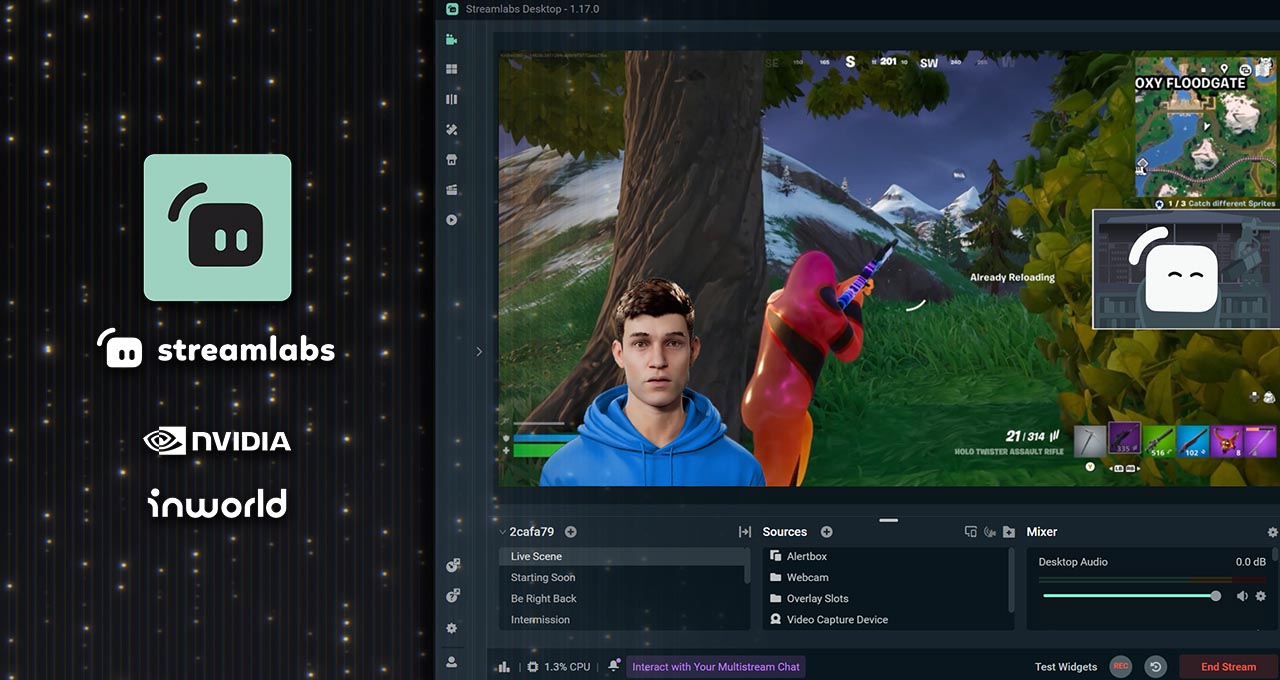Open Streamlabs settings gear near sidebar bottom
The height and width of the screenshot is (680, 1280).
coord(451,628)
